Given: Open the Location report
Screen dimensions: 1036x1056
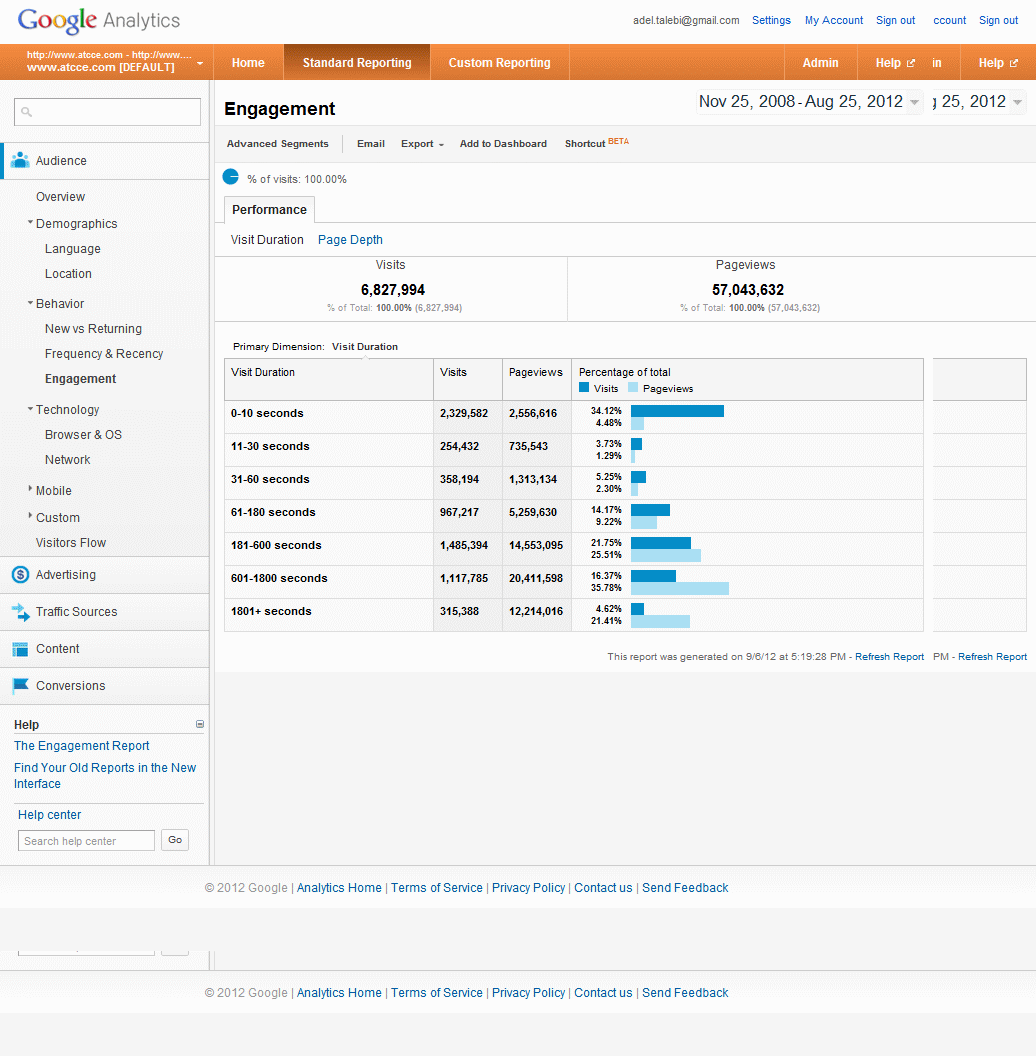Looking at the screenshot, I should (68, 273).
